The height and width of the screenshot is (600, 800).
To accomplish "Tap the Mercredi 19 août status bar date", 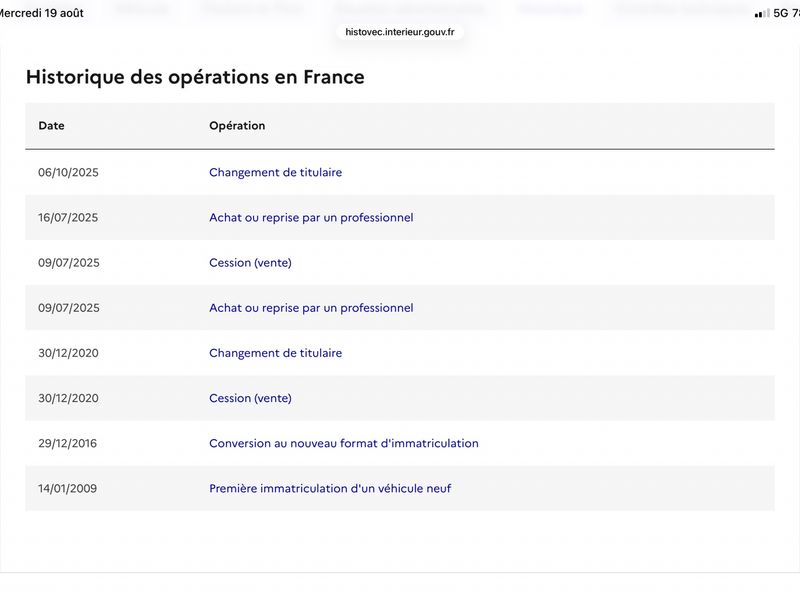I will pos(41,13).
